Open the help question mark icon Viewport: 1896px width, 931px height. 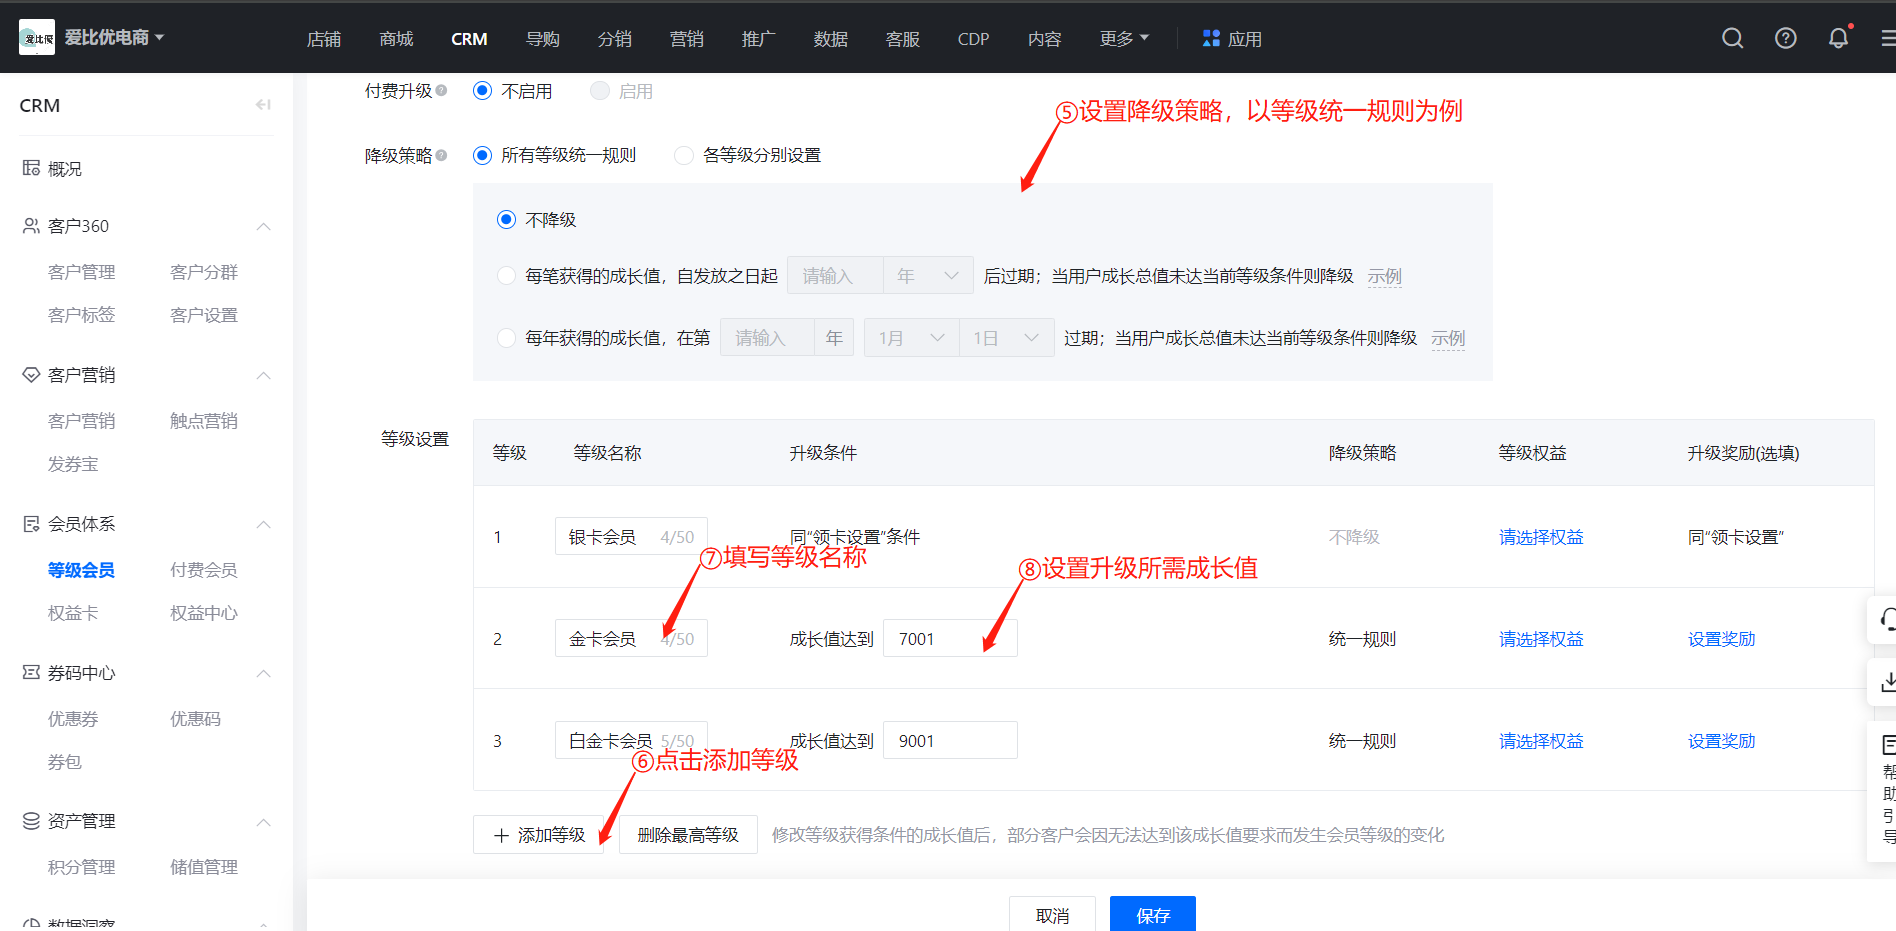tap(1785, 38)
